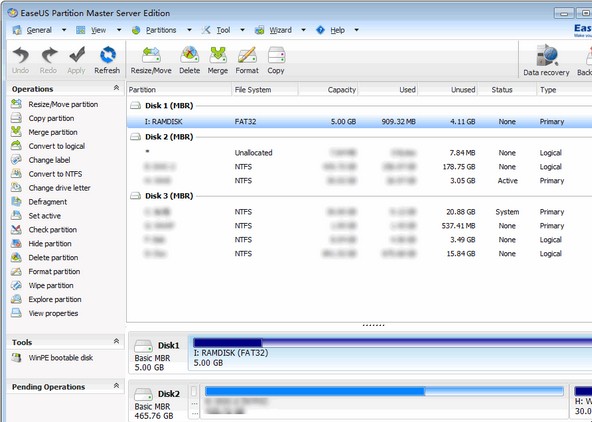Sort by the Partition column header
592x422 pixels.
(179, 90)
